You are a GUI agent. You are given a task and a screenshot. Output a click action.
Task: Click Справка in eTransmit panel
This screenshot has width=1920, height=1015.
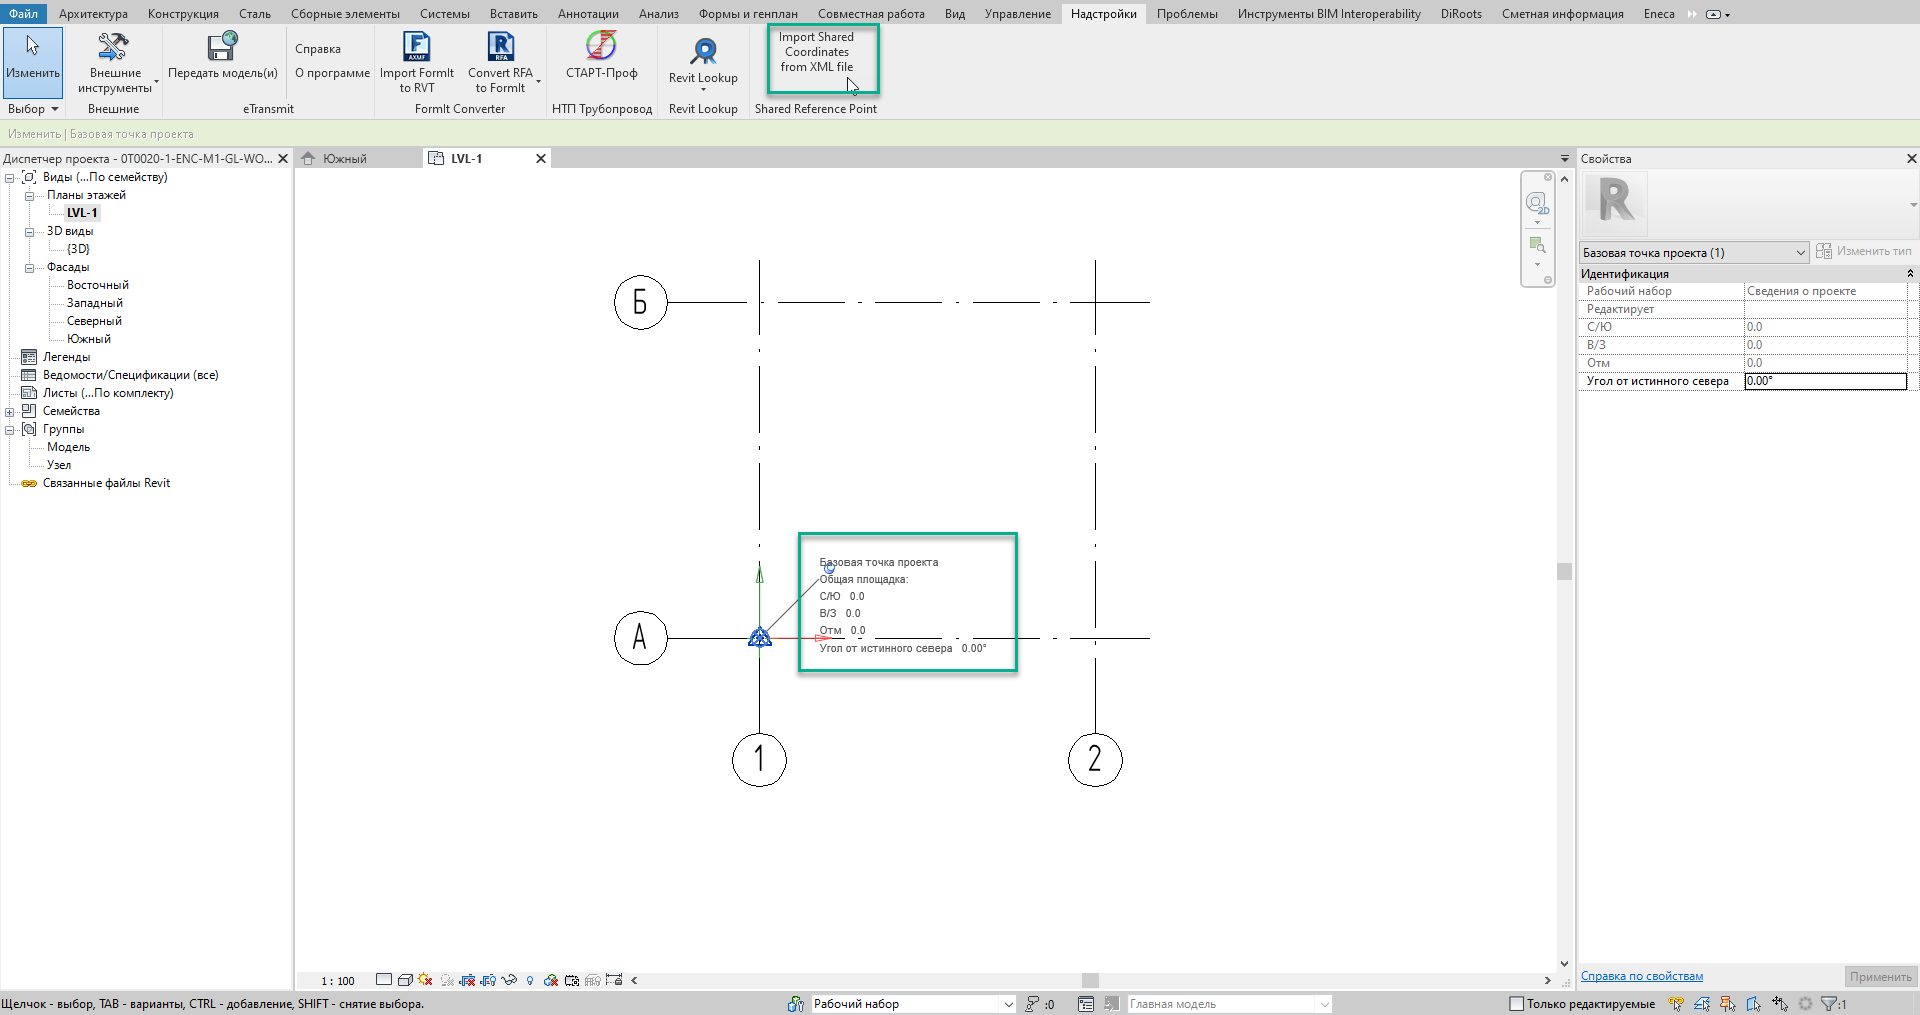[318, 49]
